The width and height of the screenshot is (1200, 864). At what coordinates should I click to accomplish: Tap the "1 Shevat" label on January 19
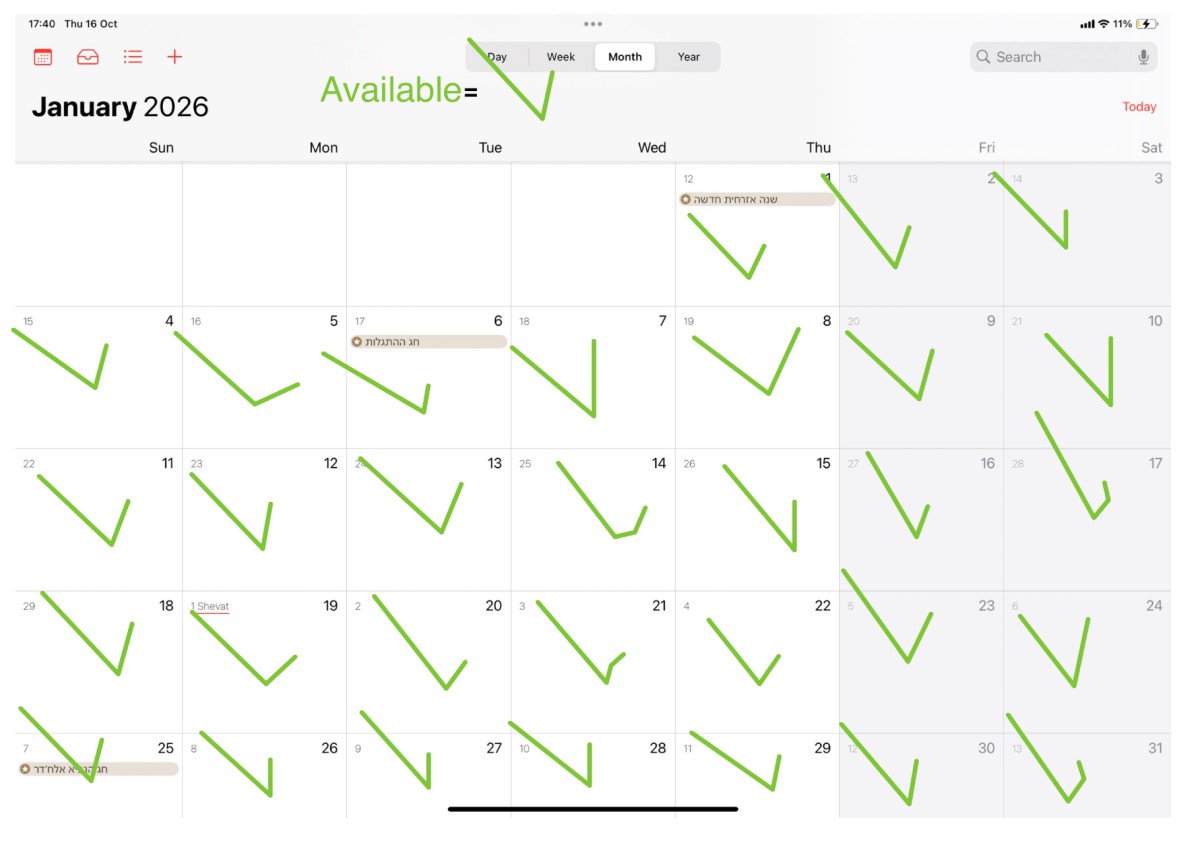210,607
